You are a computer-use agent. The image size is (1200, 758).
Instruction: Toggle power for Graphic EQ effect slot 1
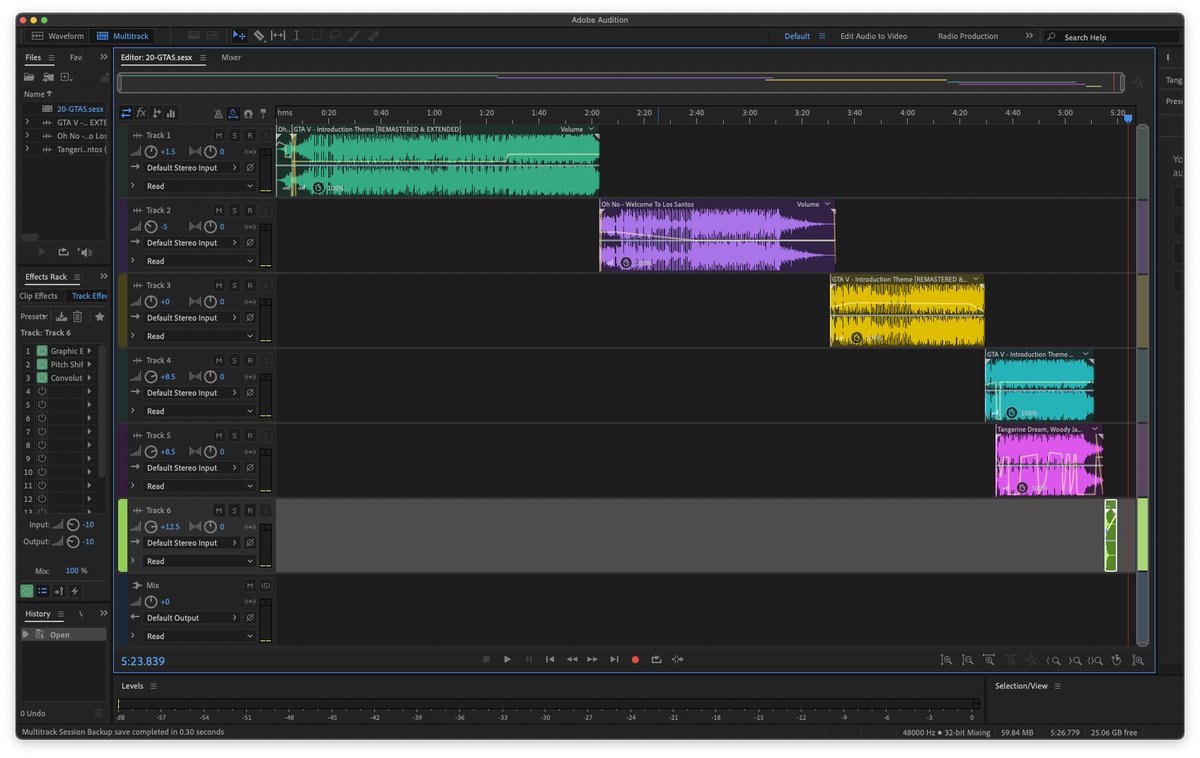pyautogui.click(x=42, y=351)
